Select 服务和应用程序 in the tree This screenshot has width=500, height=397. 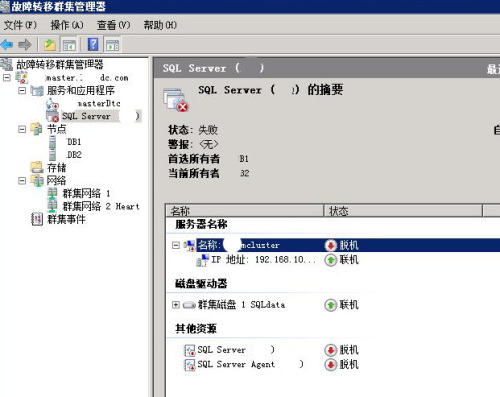(81, 90)
